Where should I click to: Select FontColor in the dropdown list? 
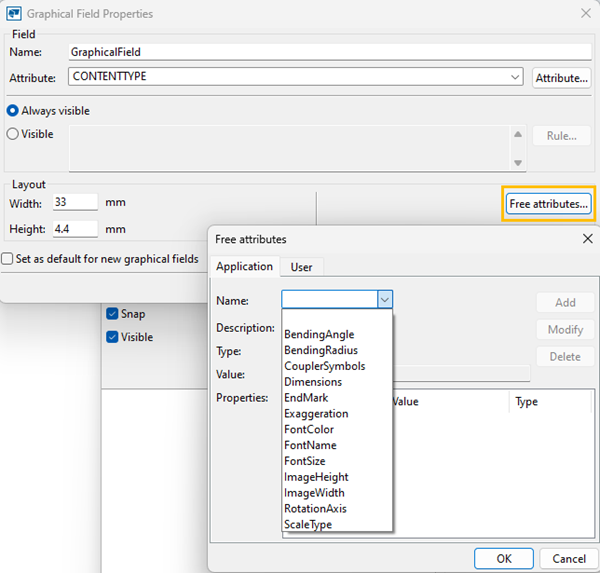click(309, 429)
